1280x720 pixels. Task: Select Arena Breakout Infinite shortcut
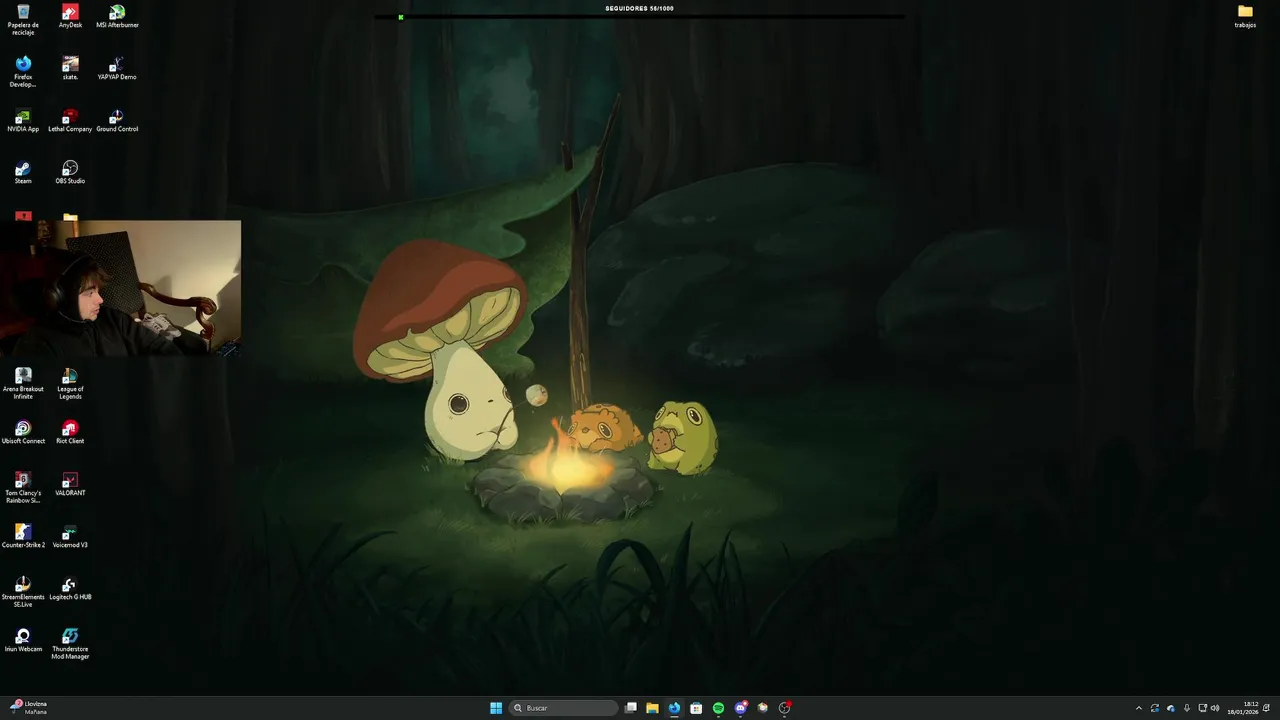(x=23, y=383)
